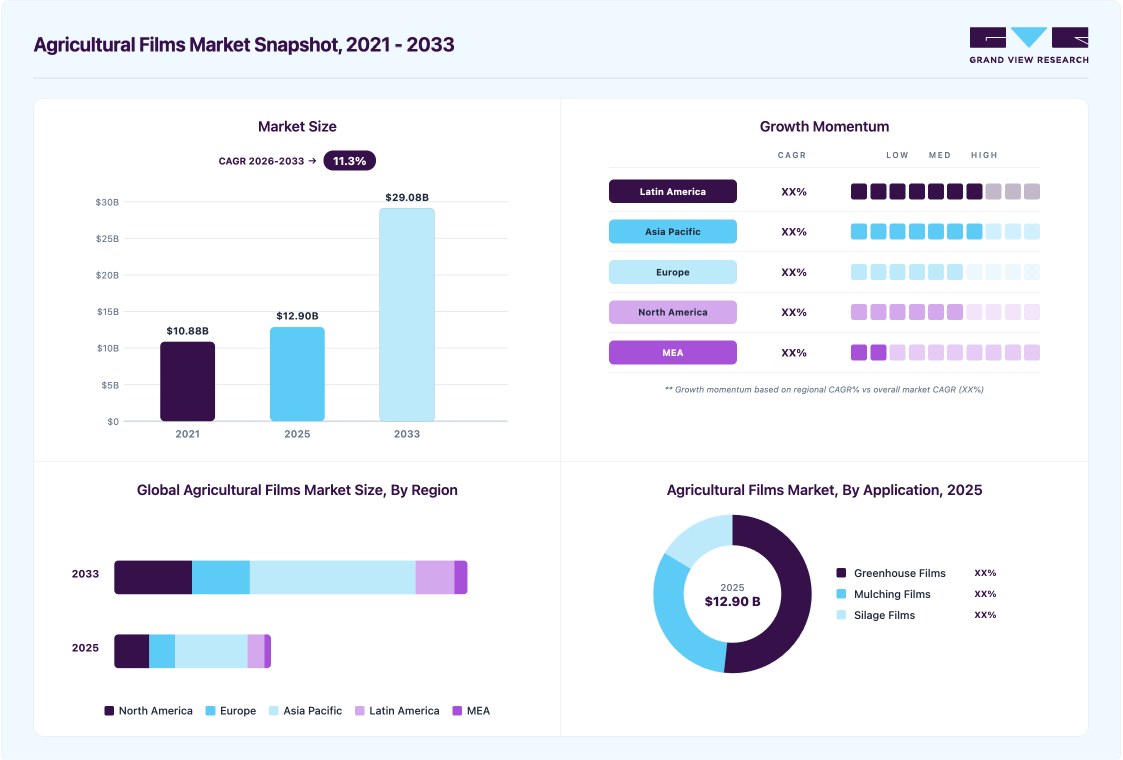Image resolution: width=1123 pixels, height=760 pixels.
Task: Click the MED column label
Action: pyautogui.click(x=940, y=155)
